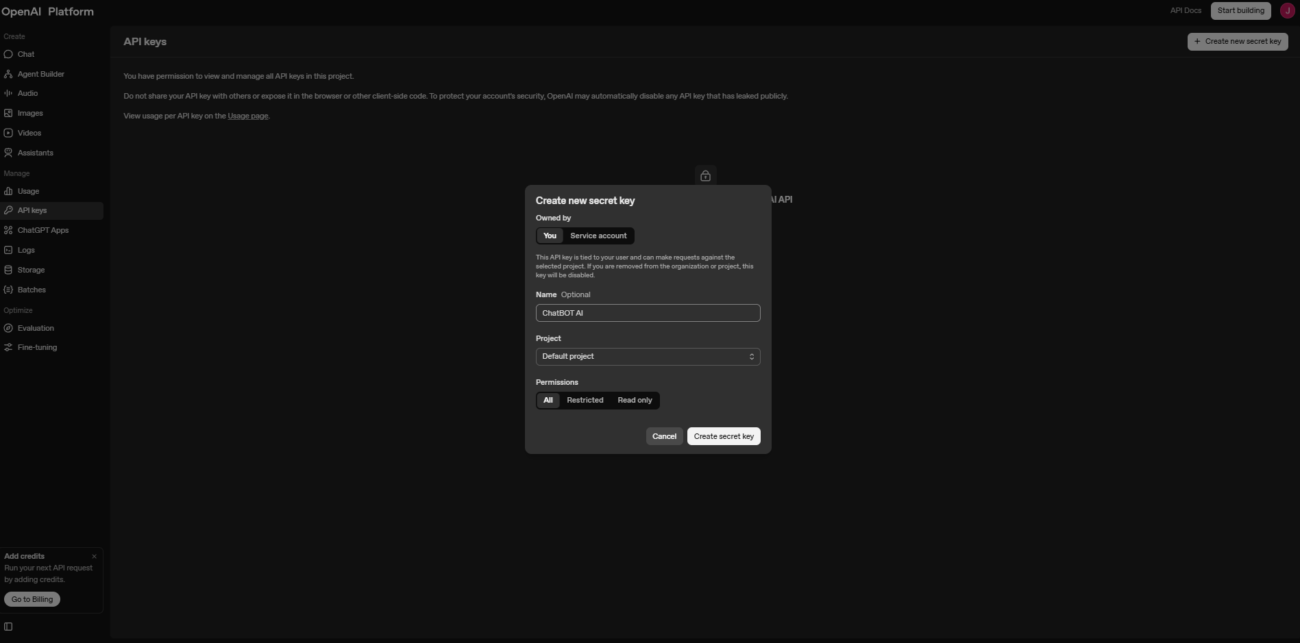Click the Videos icon in the sidebar
The image size is (1300, 643).
[8, 133]
